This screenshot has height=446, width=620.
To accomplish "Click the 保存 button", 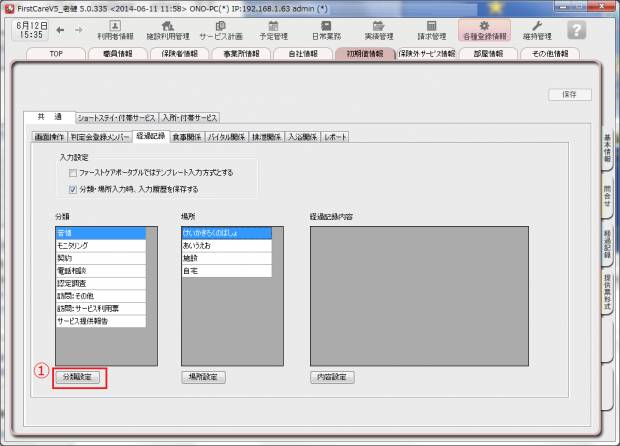I will [x=568, y=94].
